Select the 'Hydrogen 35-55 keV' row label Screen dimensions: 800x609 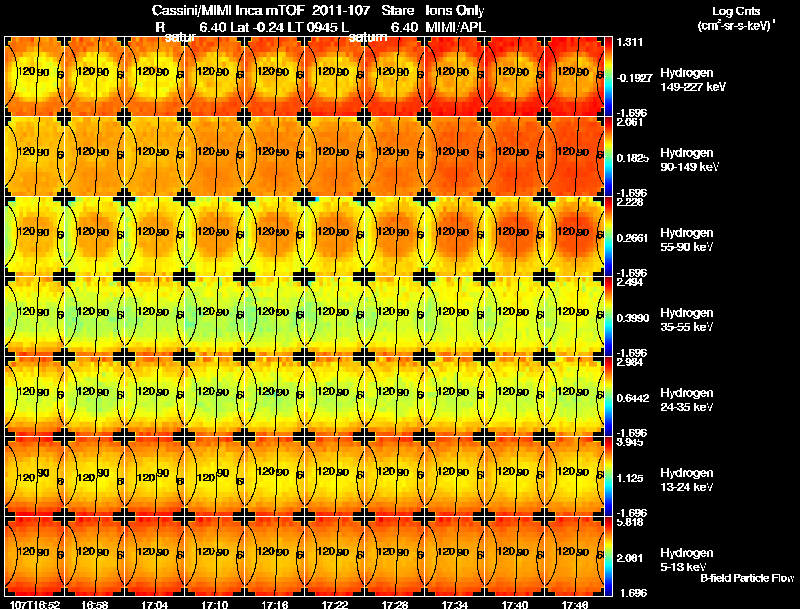coord(687,320)
